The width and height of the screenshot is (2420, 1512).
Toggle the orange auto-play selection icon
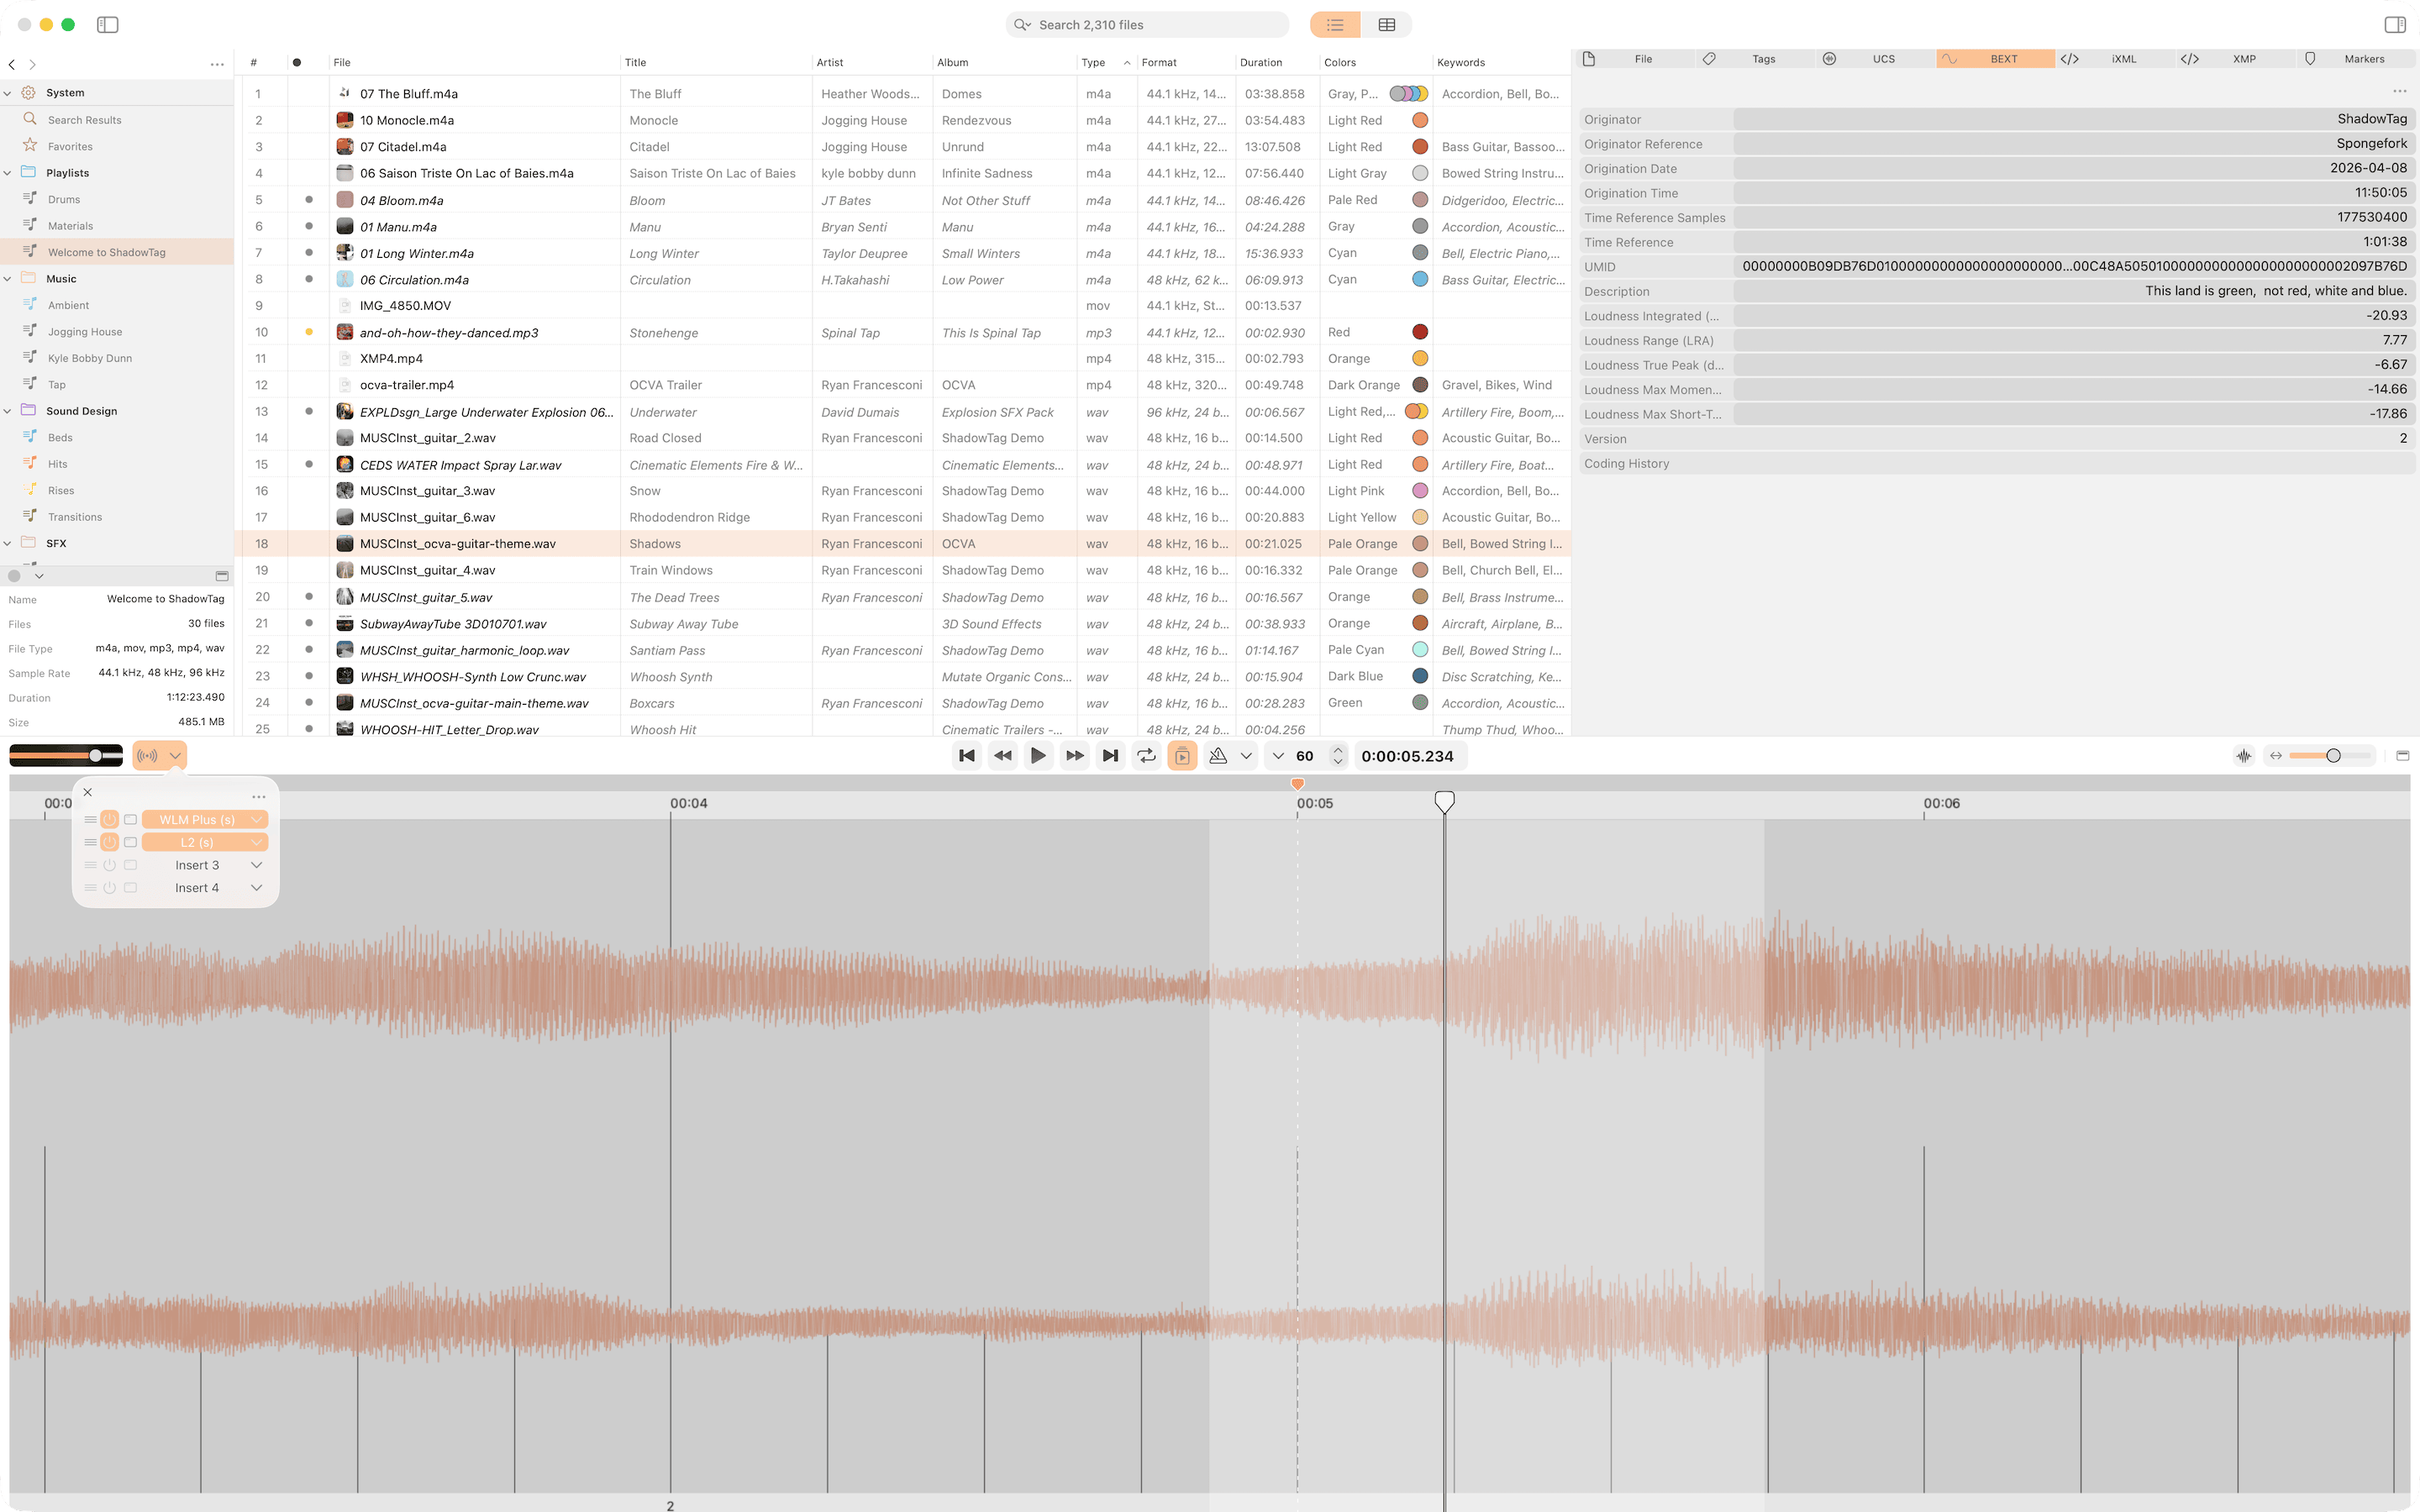[x=1183, y=756]
